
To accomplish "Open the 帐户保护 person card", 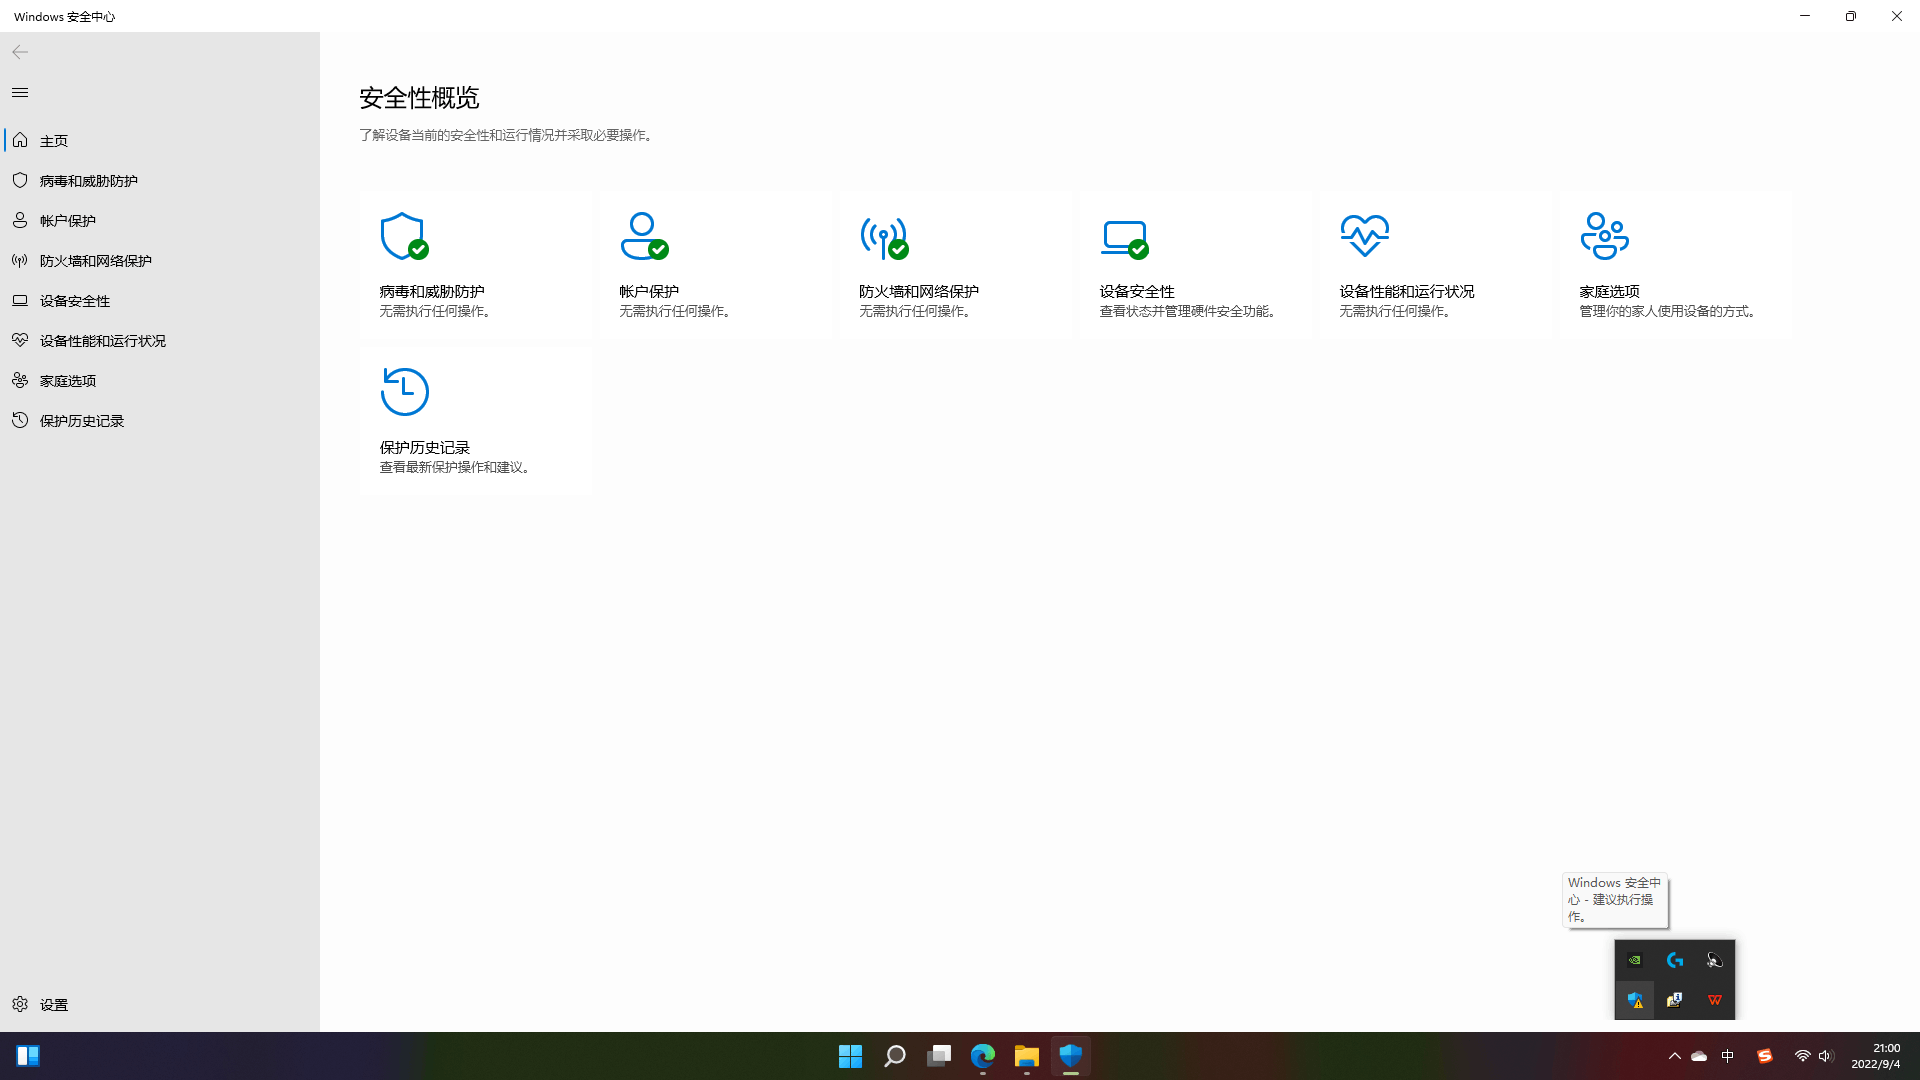I will tap(716, 266).
